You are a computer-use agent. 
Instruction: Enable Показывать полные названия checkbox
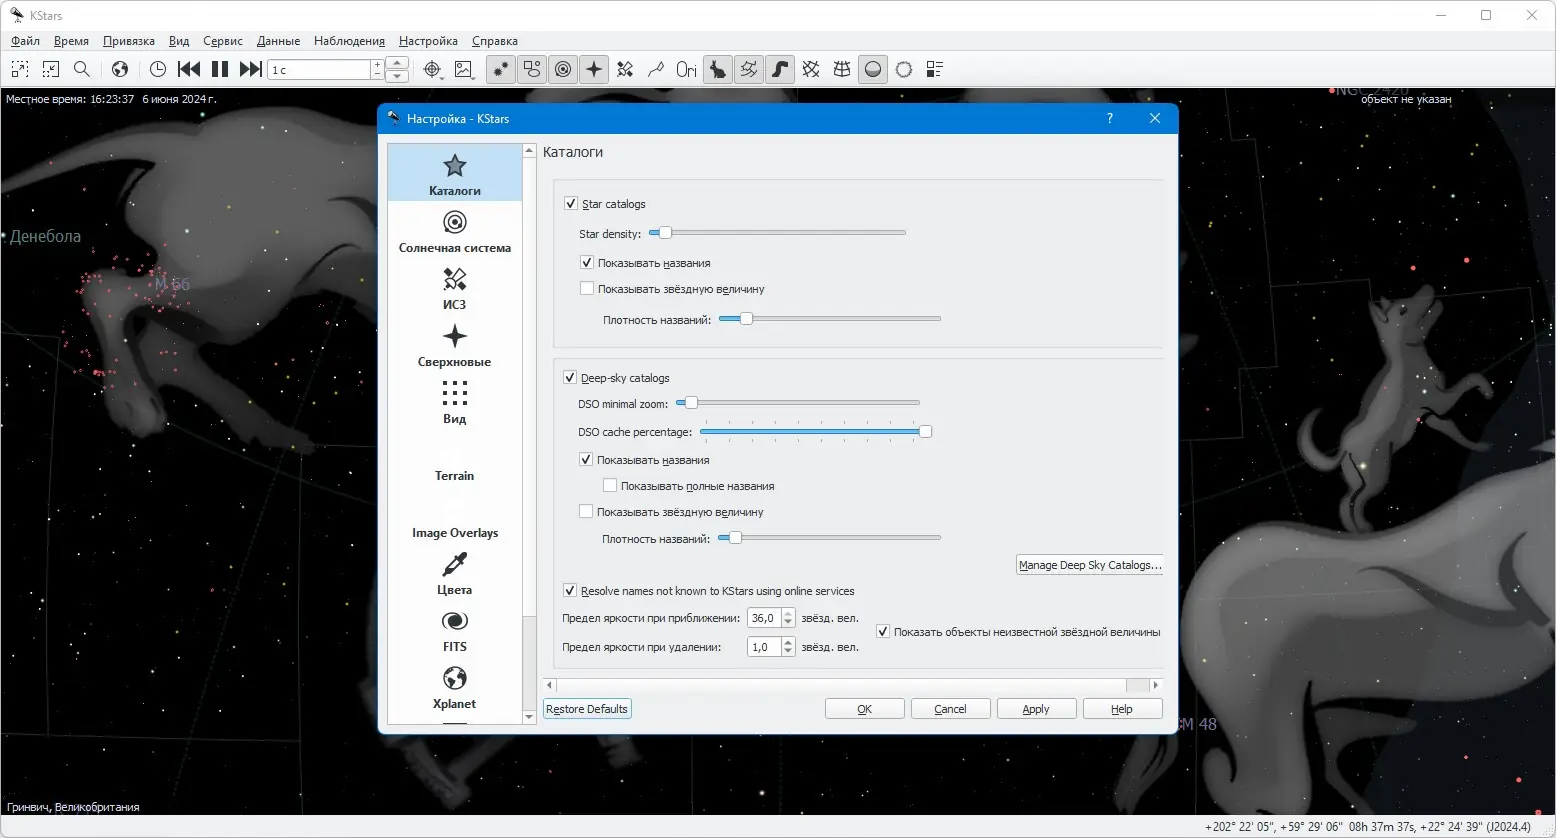(x=610, y=486)
